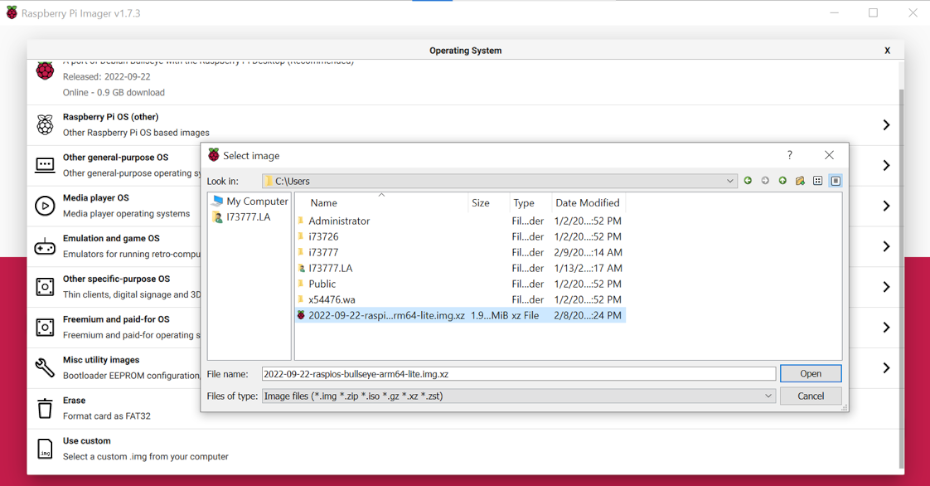The width and height of the screenshot is (930, 486).
Task: Click the Public folder icon
Action: pyautogui.click(x=301, y=284)
